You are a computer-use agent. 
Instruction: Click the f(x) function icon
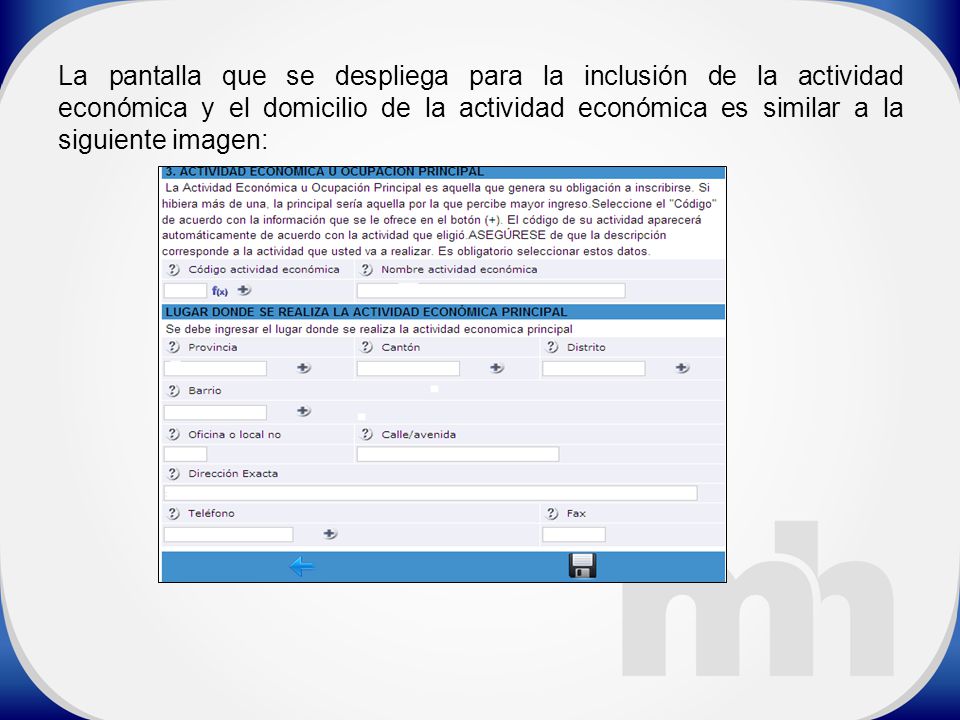pyautogui.click(x=220, y=291)
